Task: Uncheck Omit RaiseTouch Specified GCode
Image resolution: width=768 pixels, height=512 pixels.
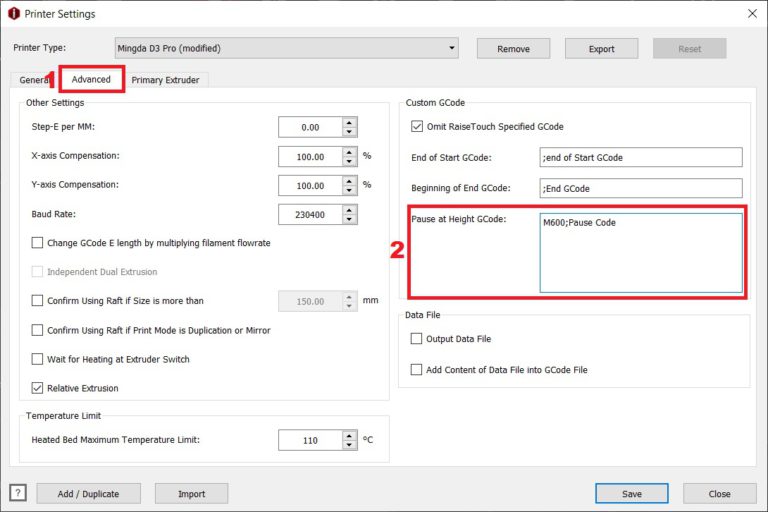Action: 417,127
